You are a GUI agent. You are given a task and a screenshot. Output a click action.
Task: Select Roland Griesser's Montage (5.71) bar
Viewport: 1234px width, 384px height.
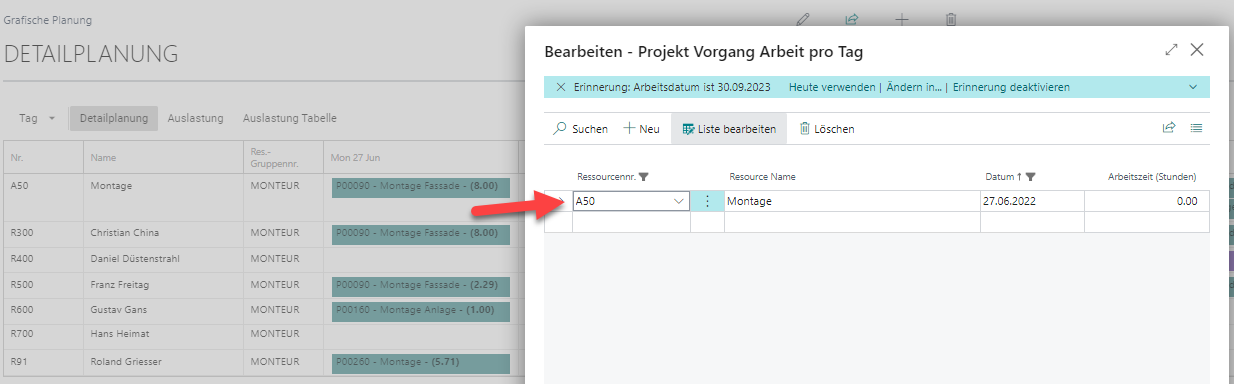pos(420,362)
